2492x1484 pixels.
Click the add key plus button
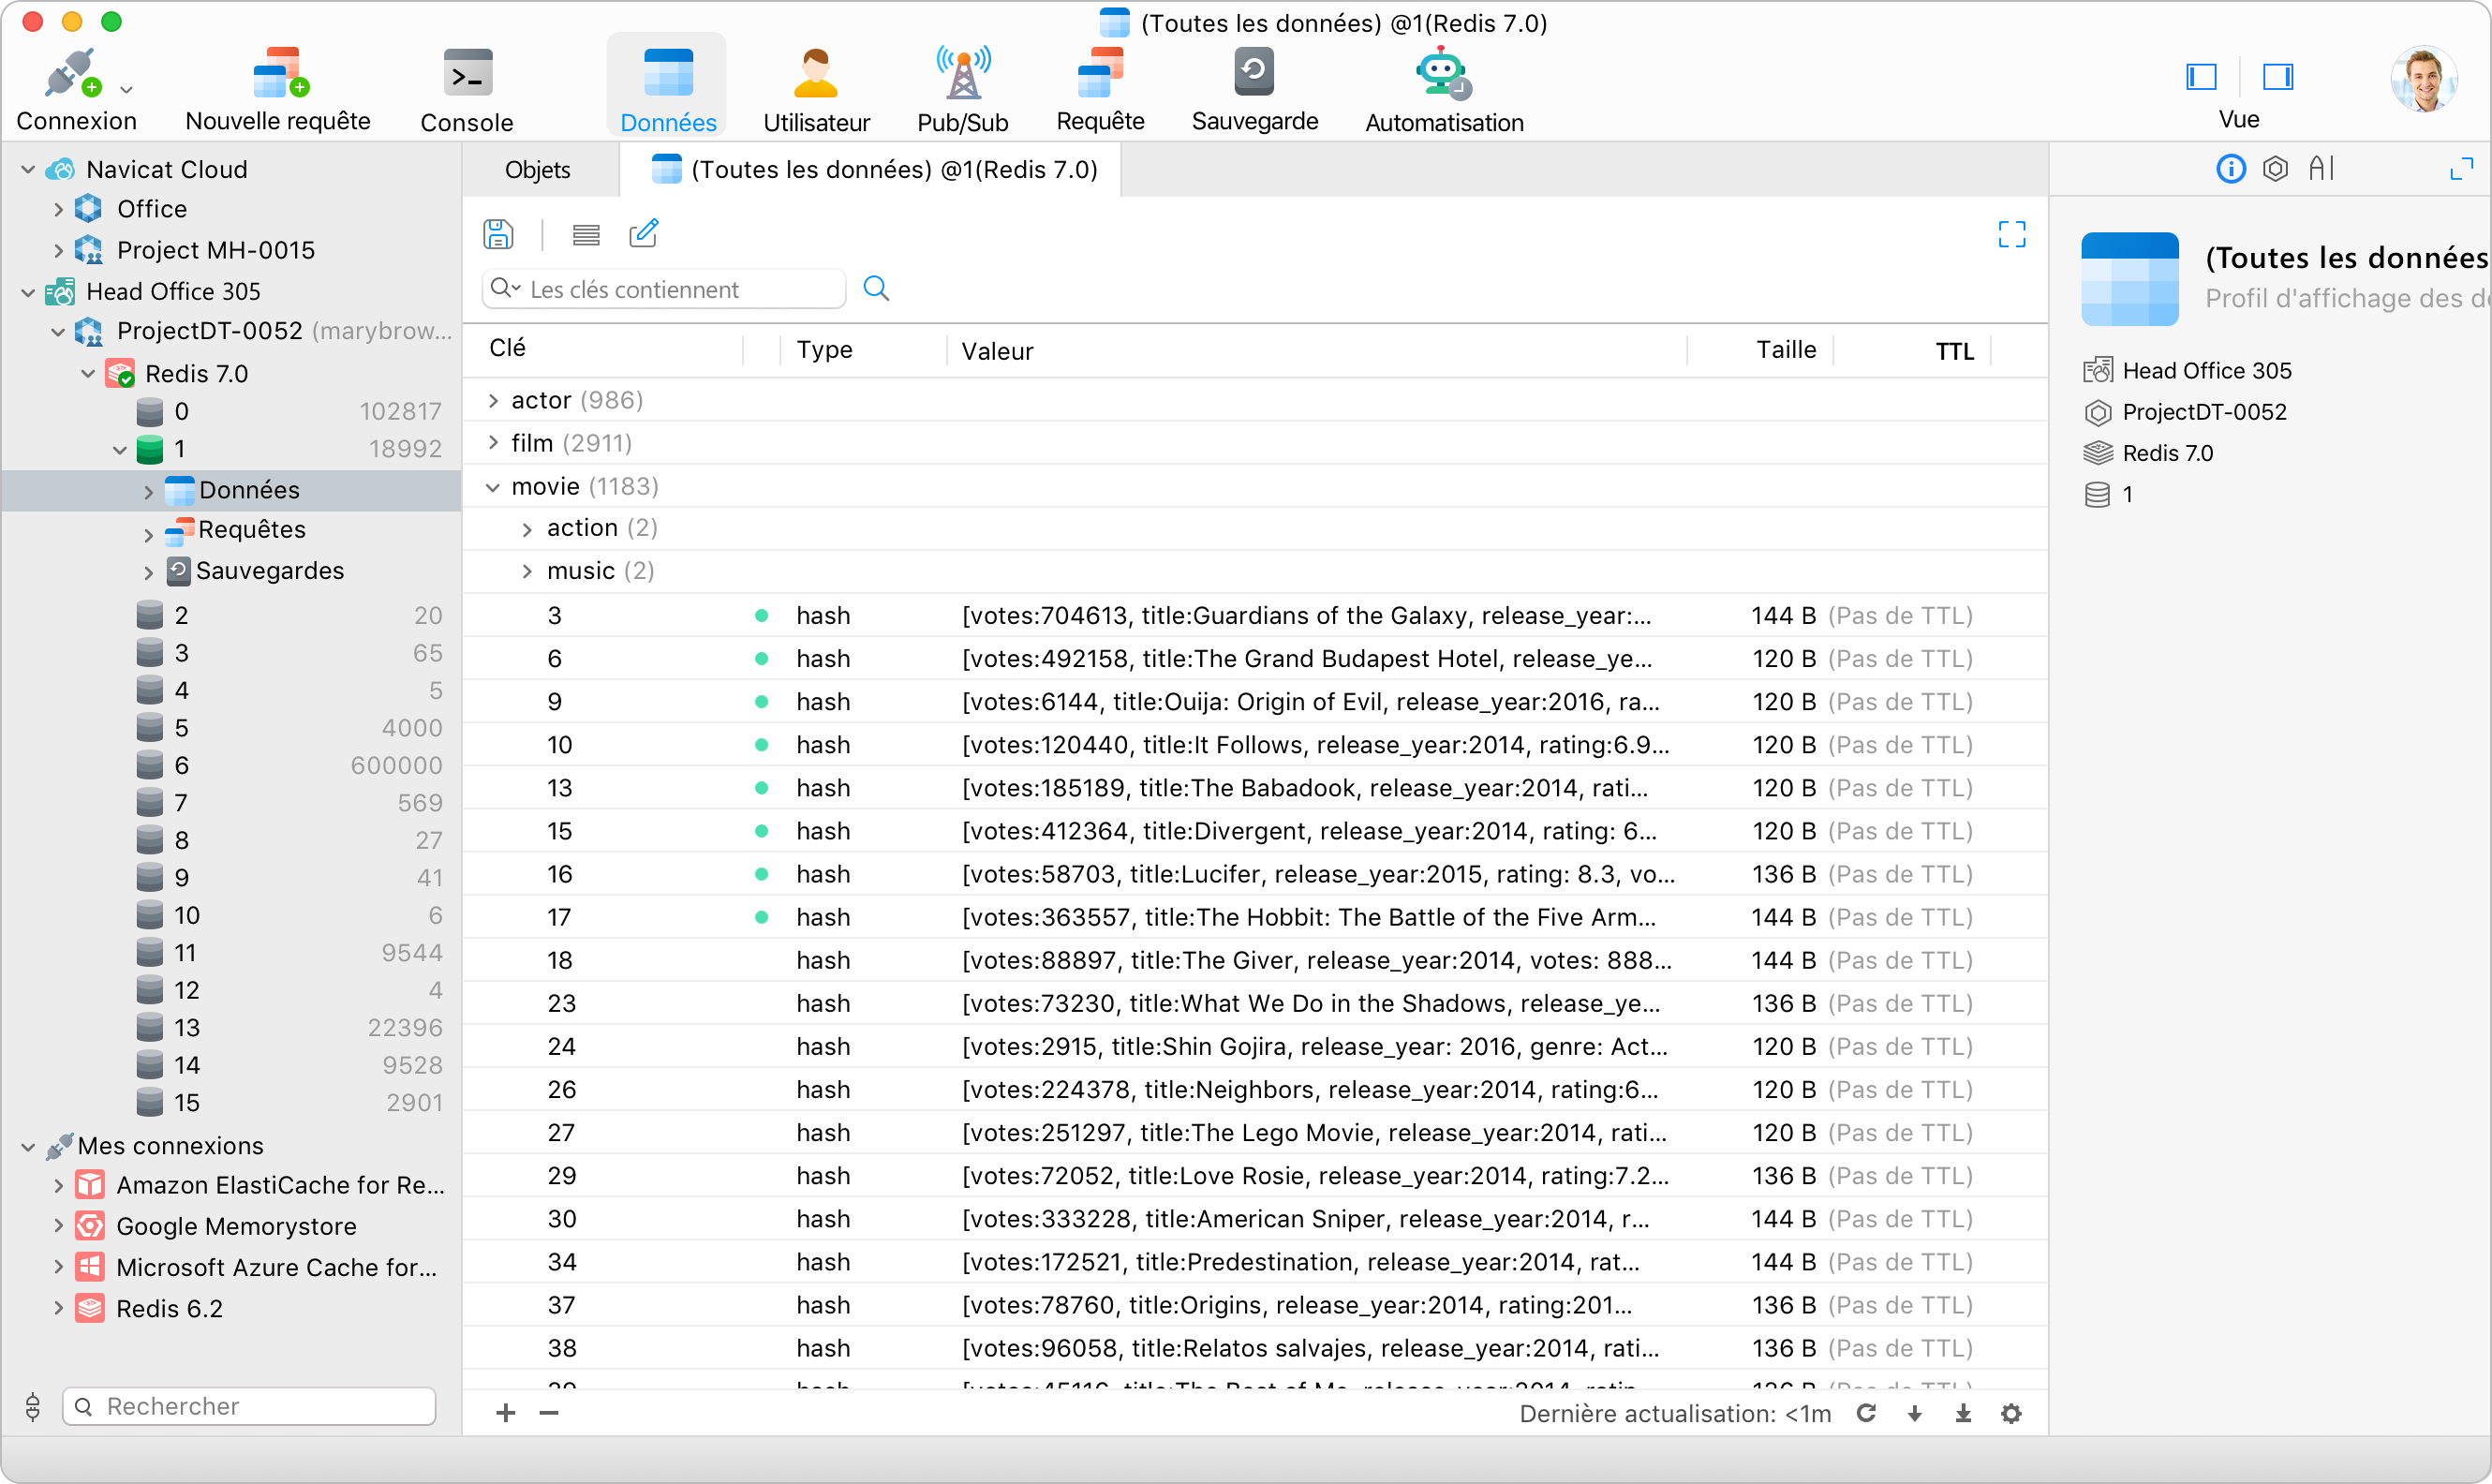click(506, 1413)
